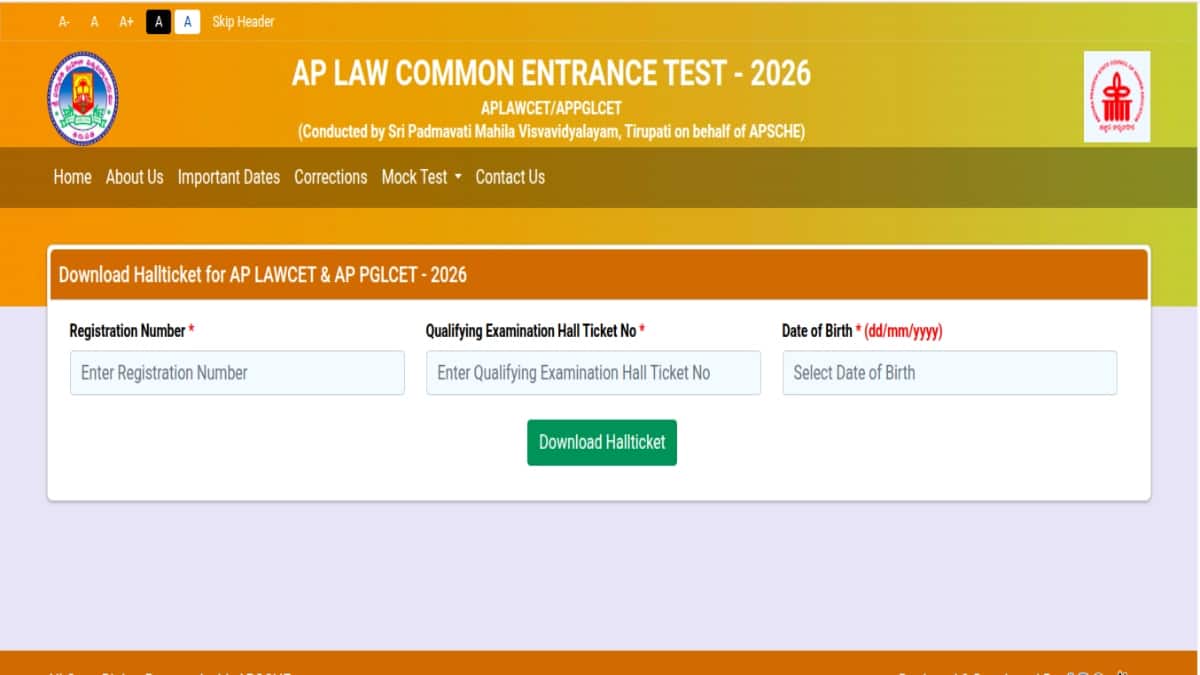
Task: Switch to white standard contrast theme
Action: tap(187, 22)
